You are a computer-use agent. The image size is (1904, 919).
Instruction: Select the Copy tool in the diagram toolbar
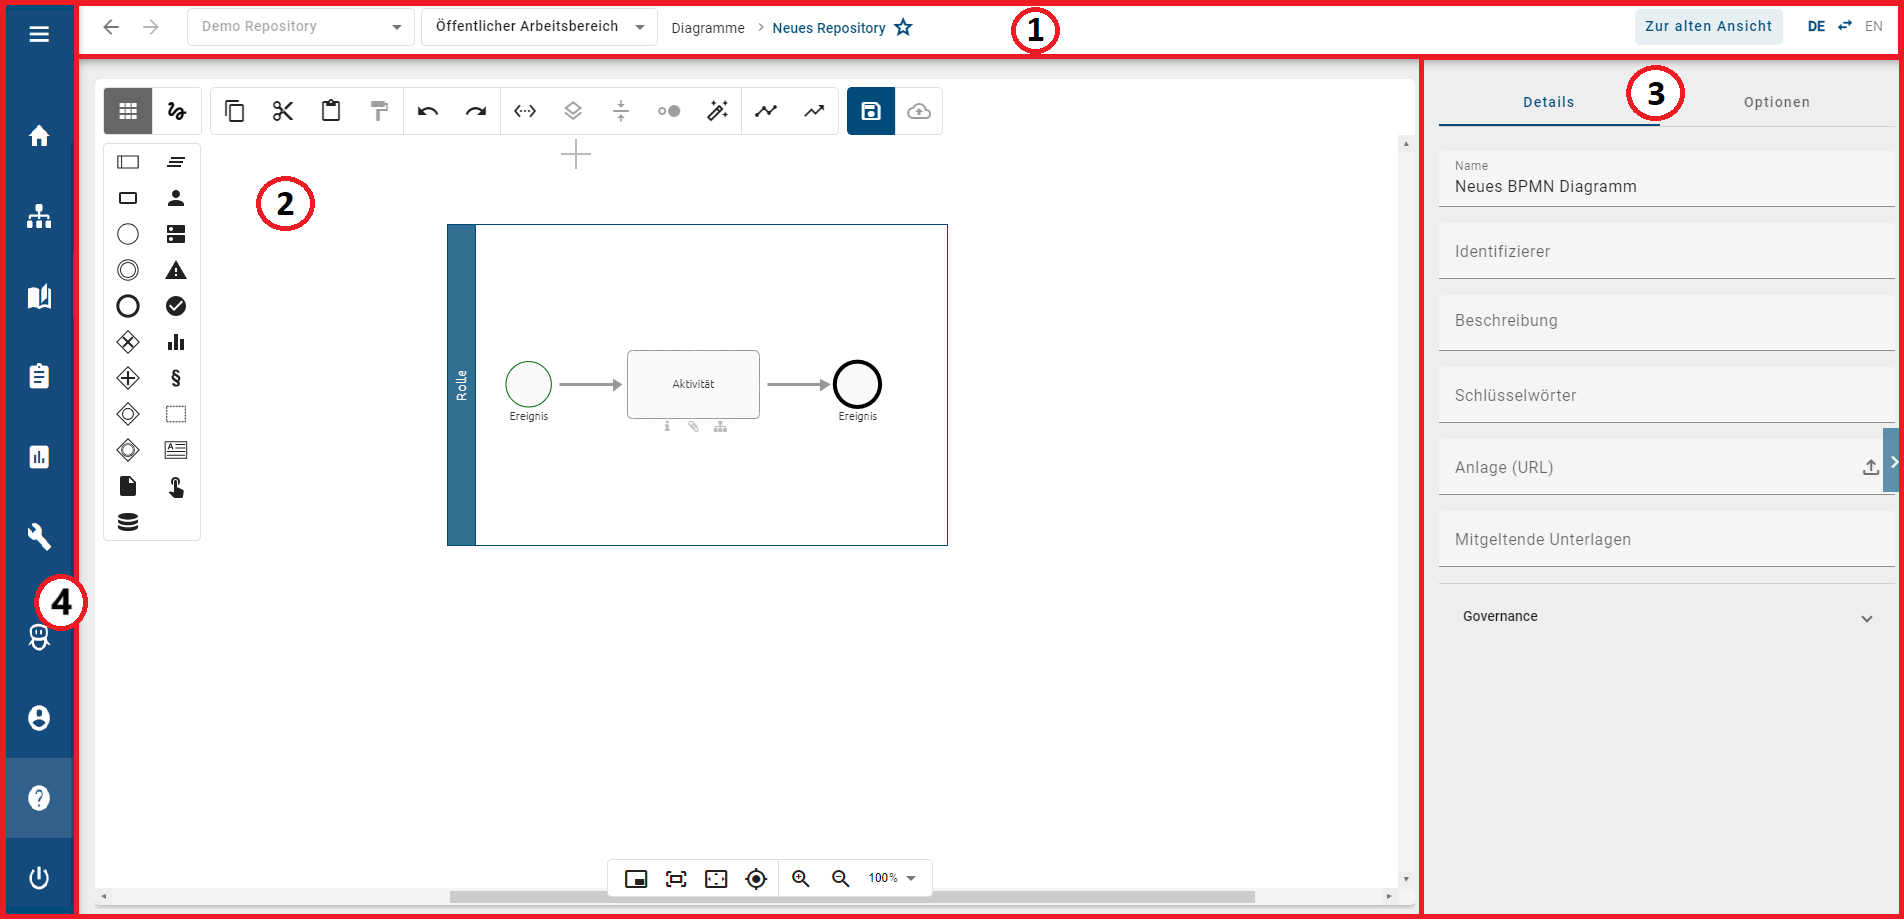point(234,111)
